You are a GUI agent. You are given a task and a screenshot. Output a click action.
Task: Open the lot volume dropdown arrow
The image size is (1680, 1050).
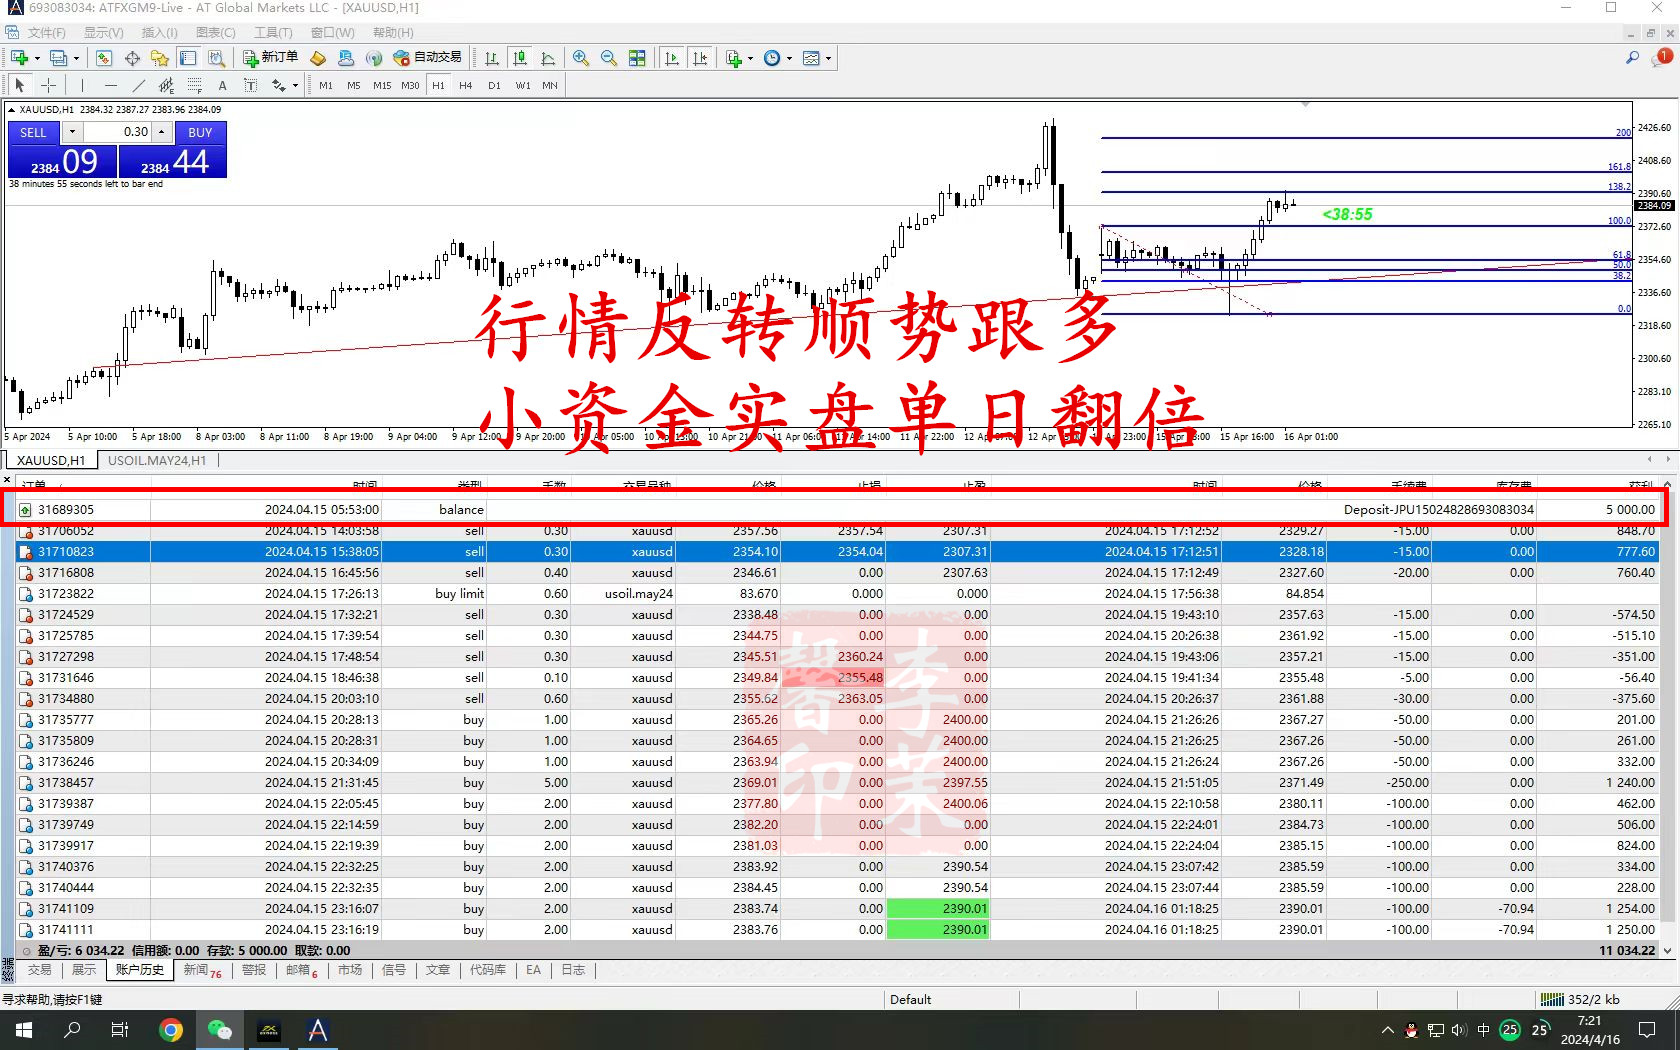[72, 132]
